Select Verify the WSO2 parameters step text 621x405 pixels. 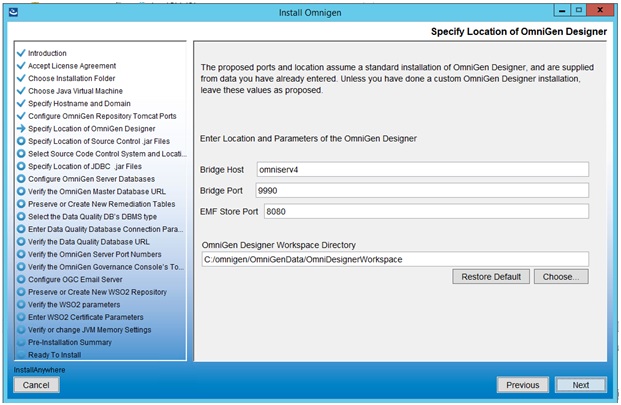click(x=74, y=305)
